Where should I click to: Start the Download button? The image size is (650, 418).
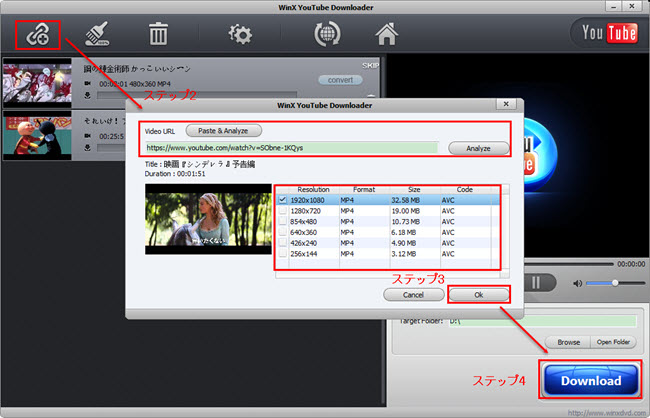tap(591, 380)
